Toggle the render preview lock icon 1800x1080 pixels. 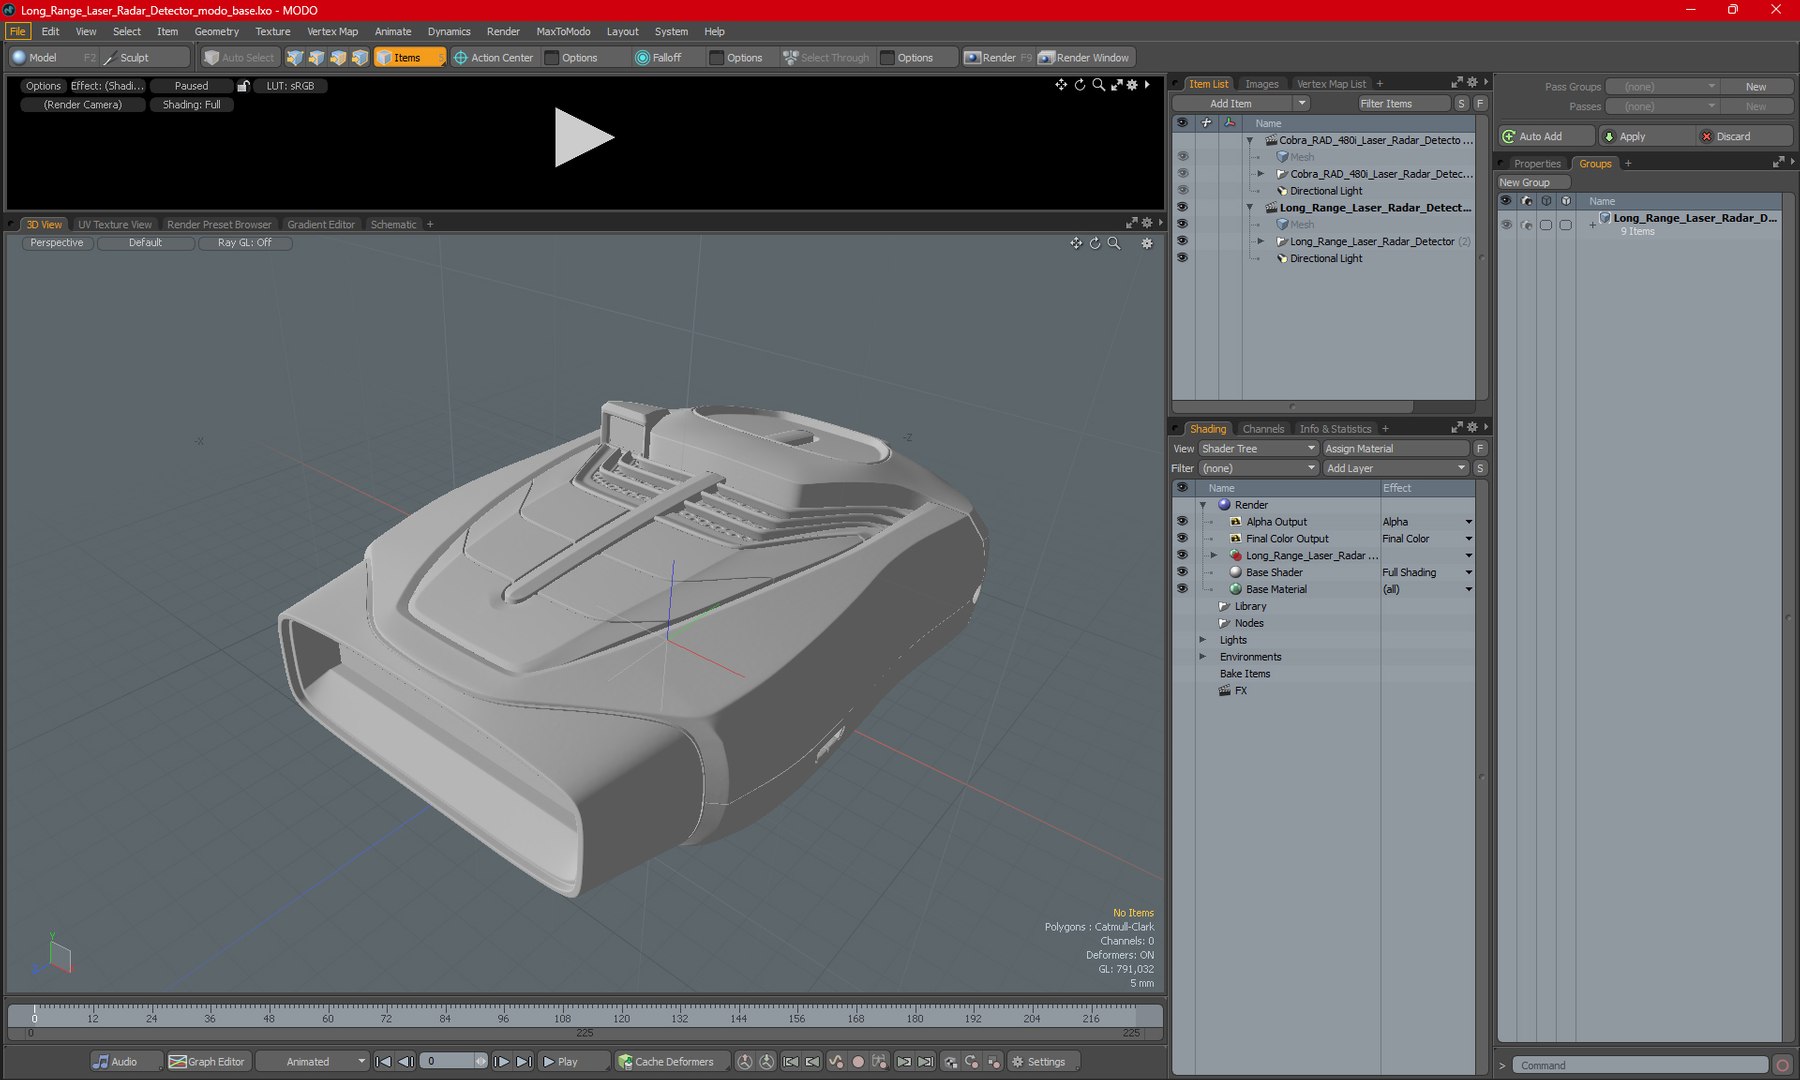pos(243,86)
